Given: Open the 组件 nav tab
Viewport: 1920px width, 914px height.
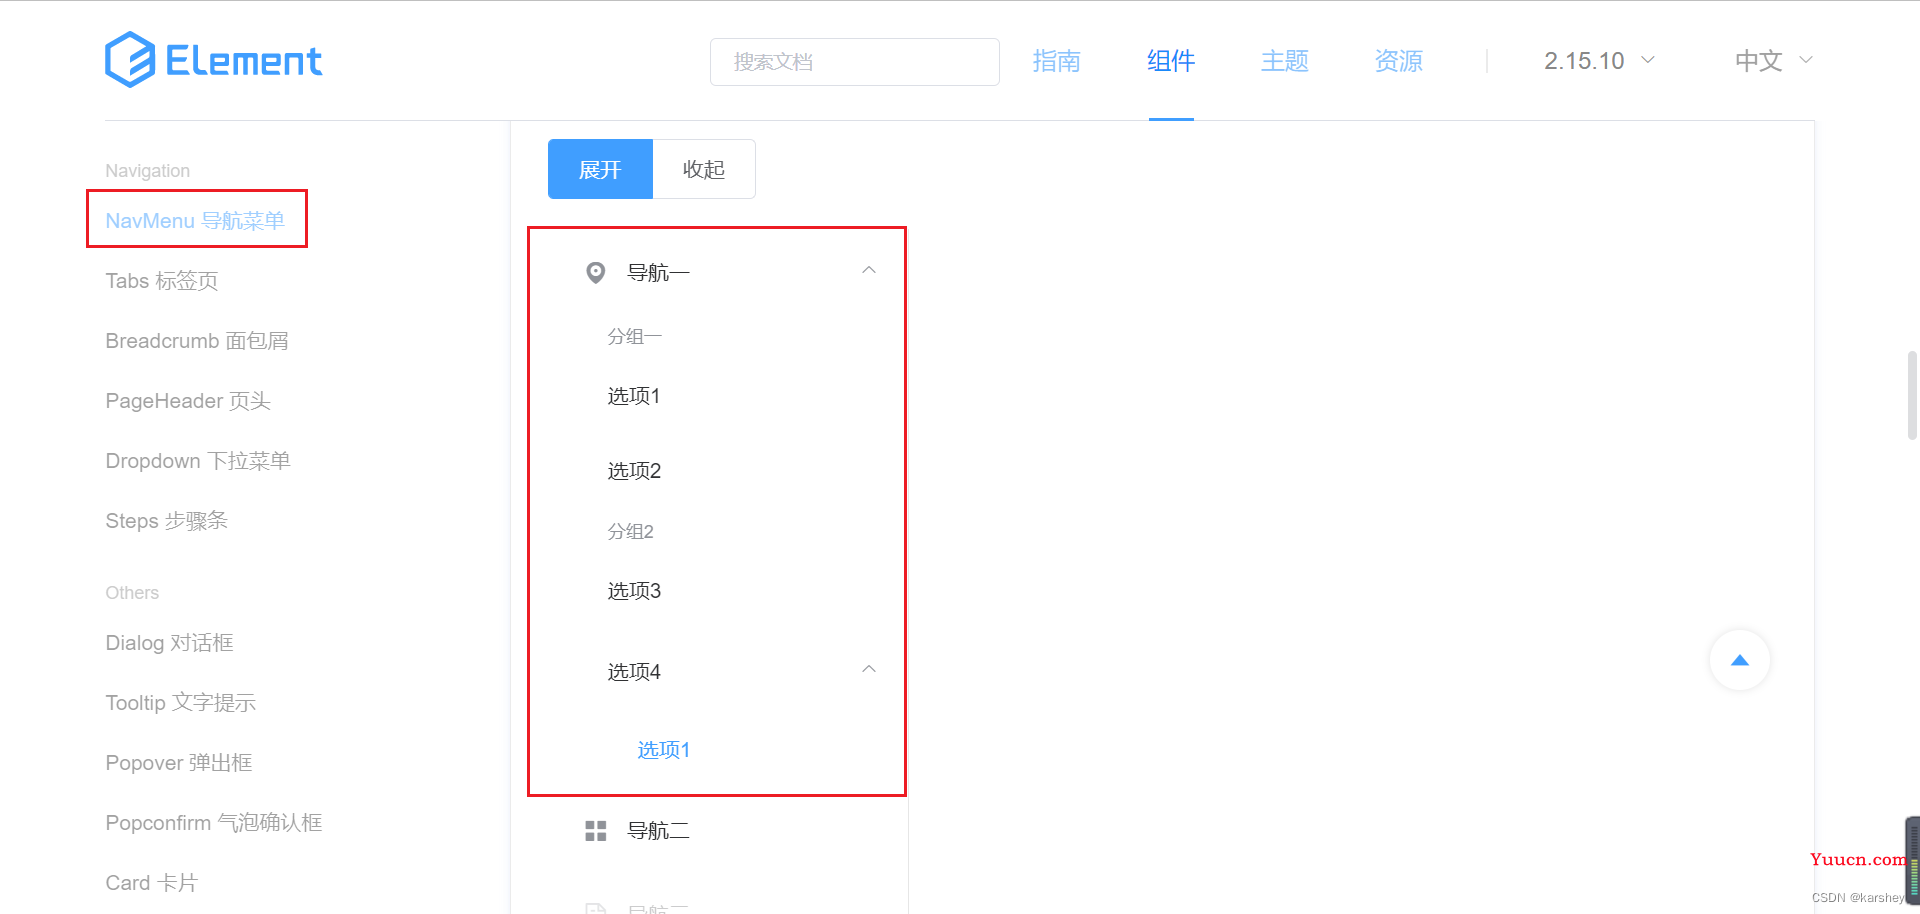Looking at the screenshot, I should 1171,61.
